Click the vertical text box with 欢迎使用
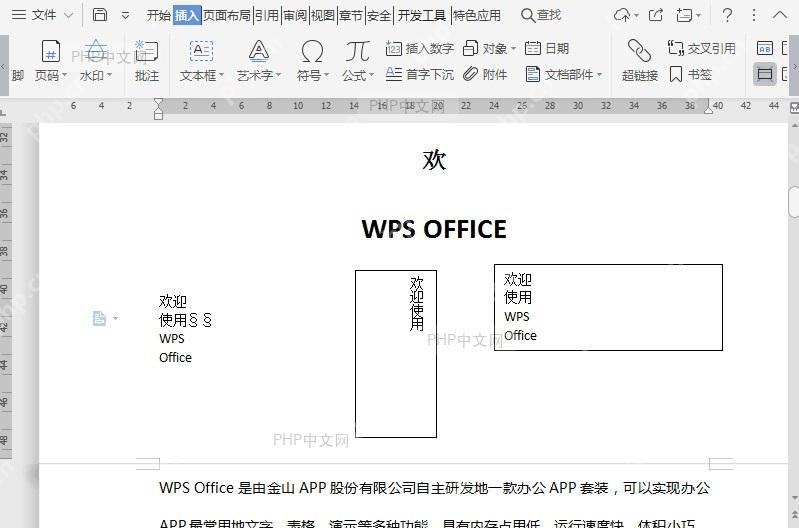This screenshot has height=528, width=799. (396, 354)
